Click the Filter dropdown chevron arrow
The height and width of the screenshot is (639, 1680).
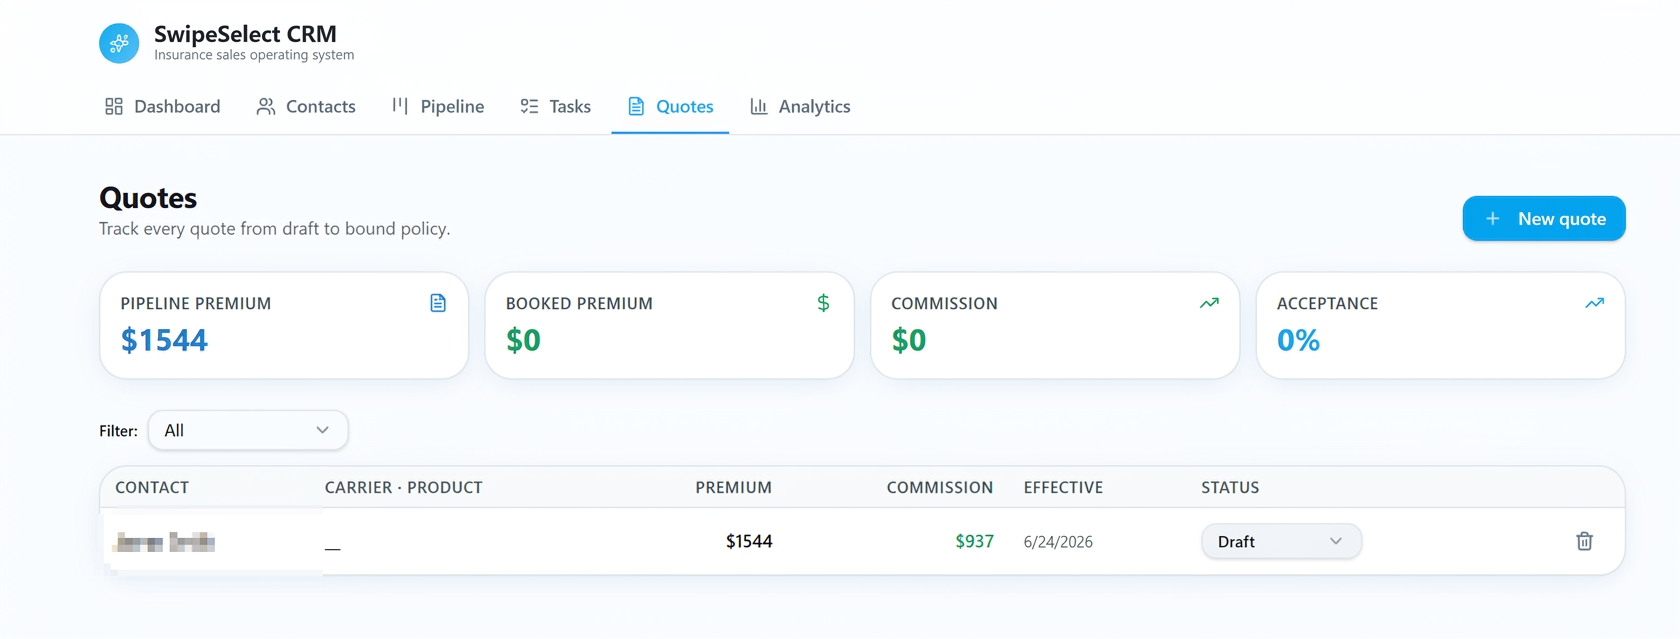click(322, 430)
